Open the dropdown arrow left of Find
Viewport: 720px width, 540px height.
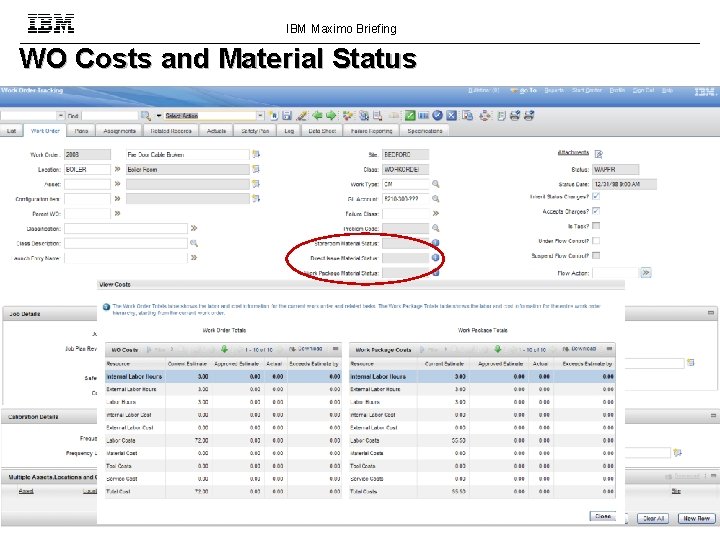(x=61, y=116)
